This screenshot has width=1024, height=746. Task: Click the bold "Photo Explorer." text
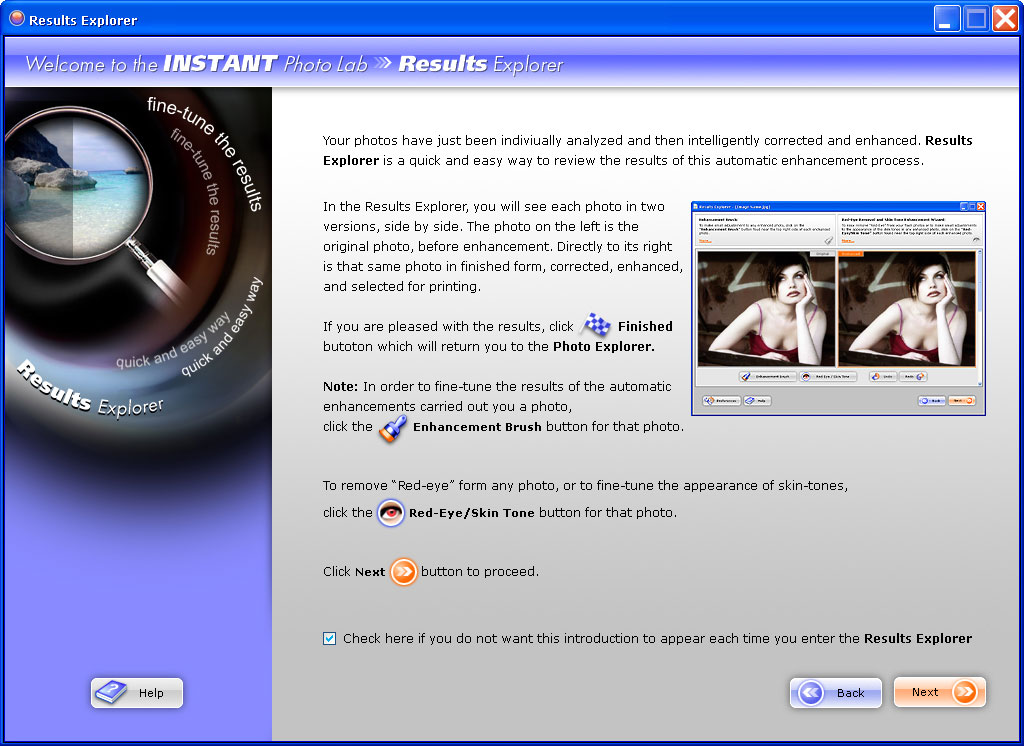click(604, 347)
